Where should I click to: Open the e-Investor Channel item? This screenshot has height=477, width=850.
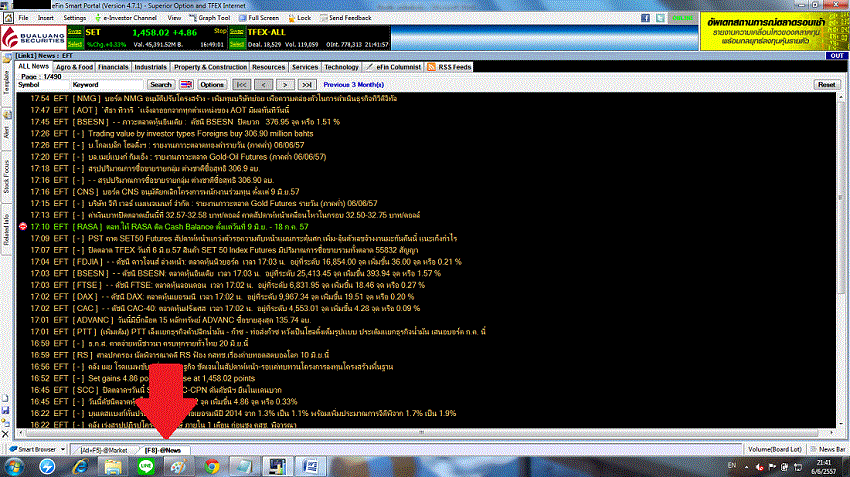click(x=126, y=18)
